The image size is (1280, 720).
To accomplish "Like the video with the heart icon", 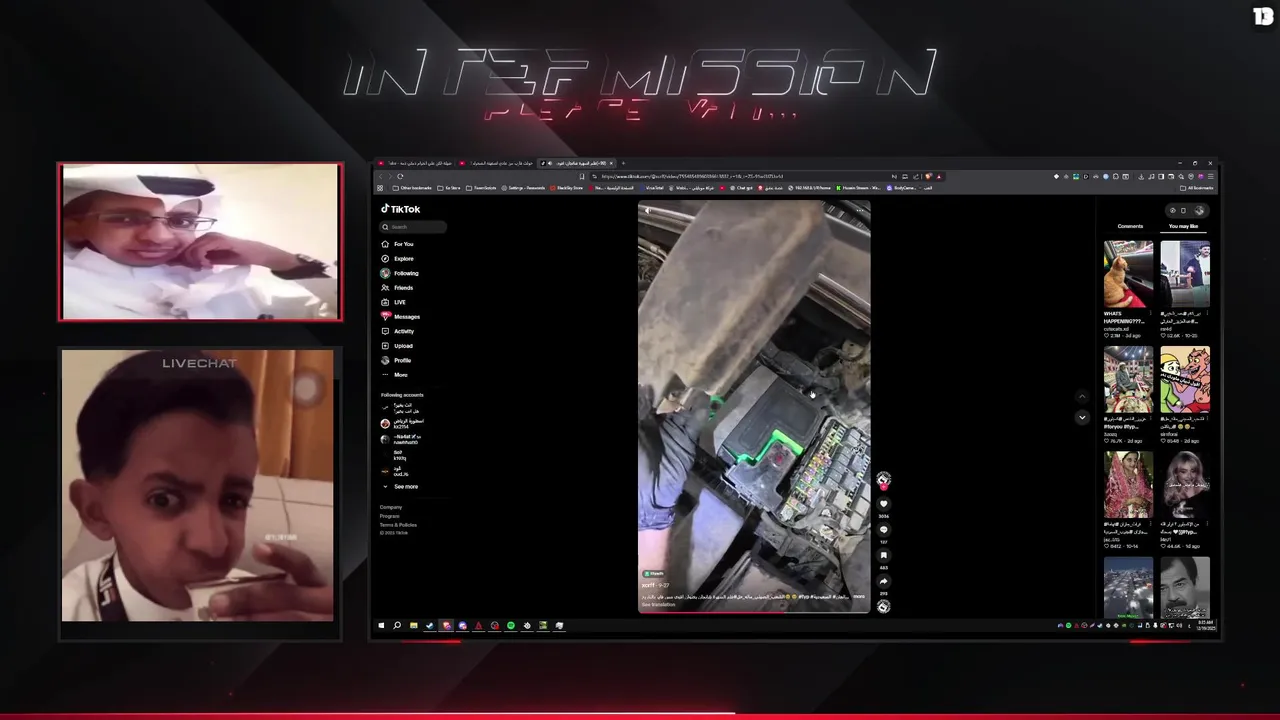I will pos(883,504).
